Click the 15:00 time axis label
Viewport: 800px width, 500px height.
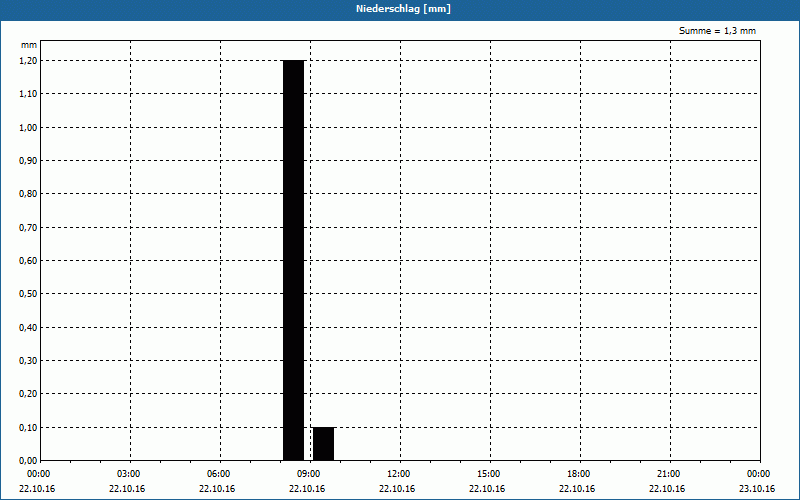click(490, 474)
